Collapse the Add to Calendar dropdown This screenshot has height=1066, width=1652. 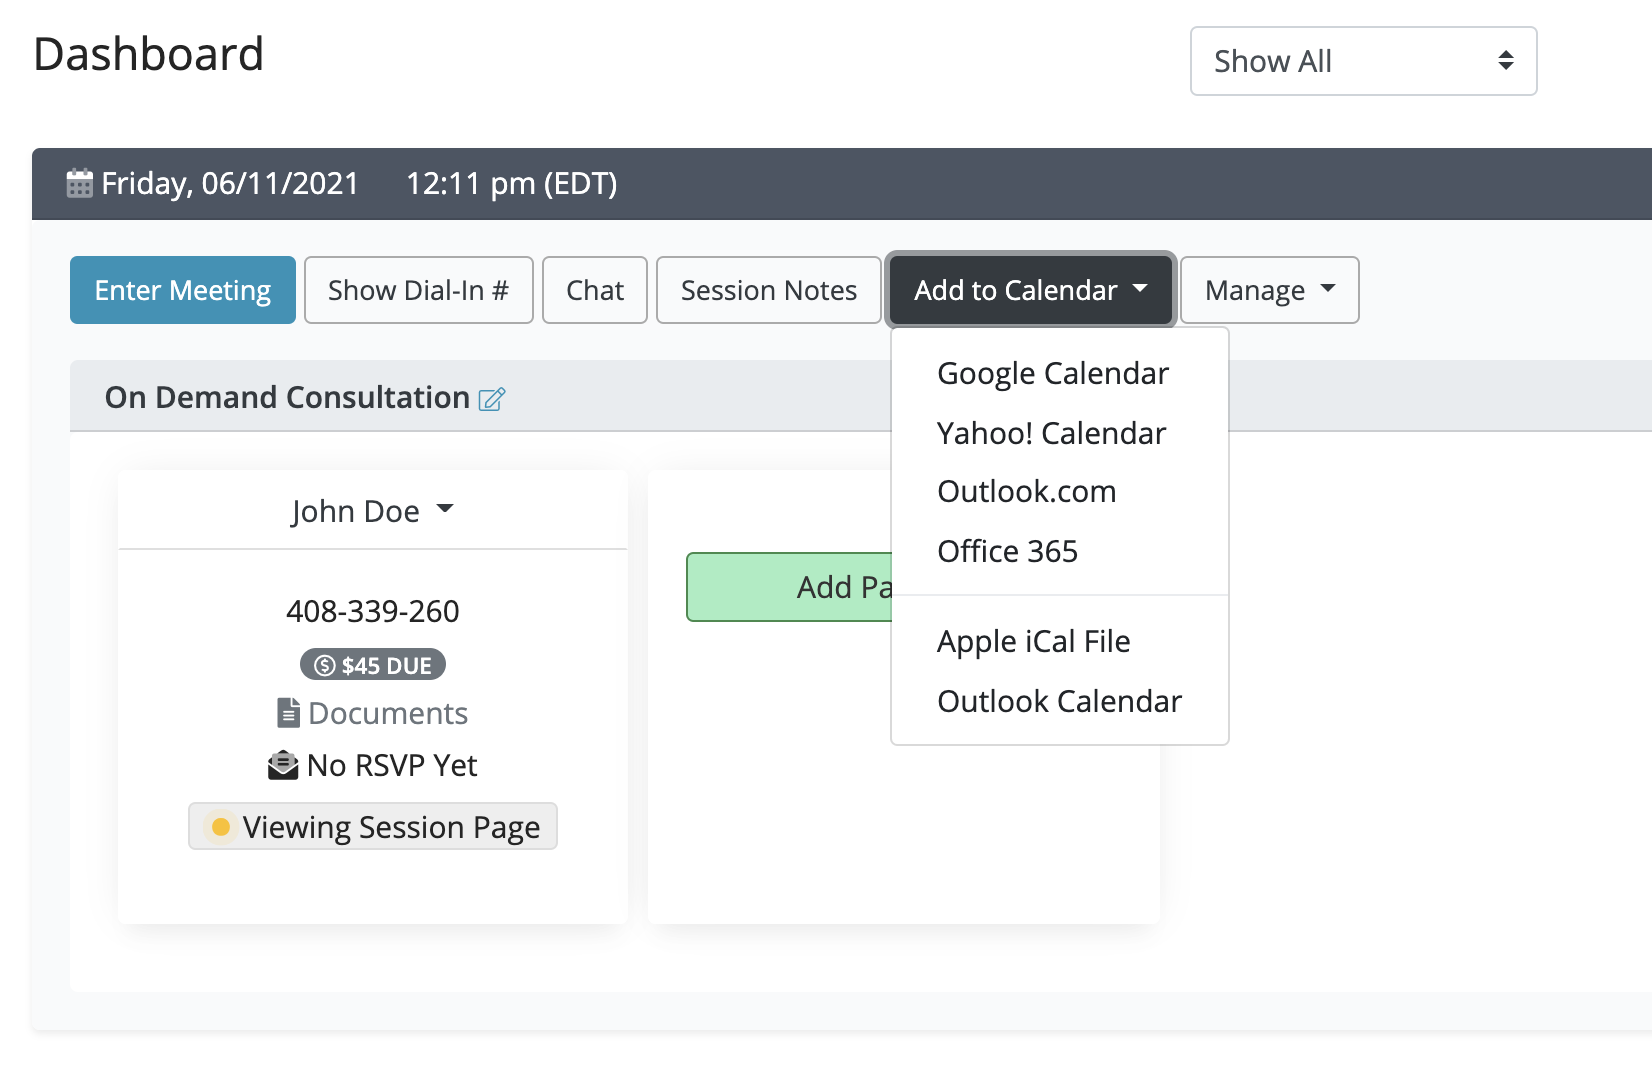[x=1030, y=290]
